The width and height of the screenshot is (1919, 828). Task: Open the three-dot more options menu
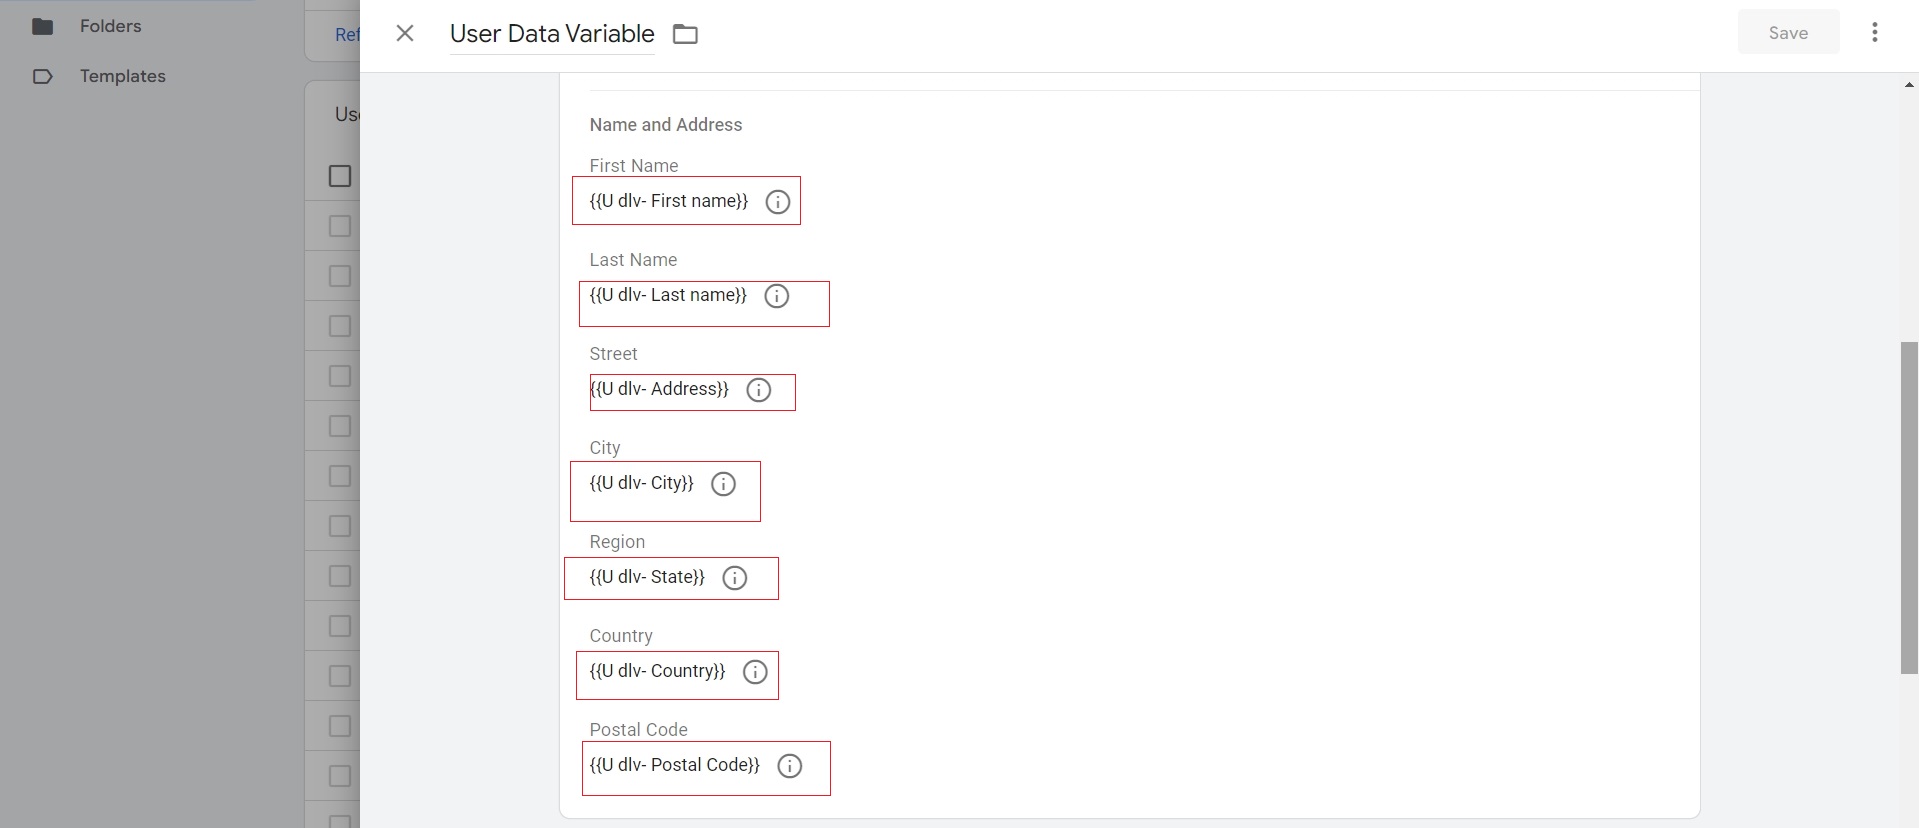coord(1874,32)
